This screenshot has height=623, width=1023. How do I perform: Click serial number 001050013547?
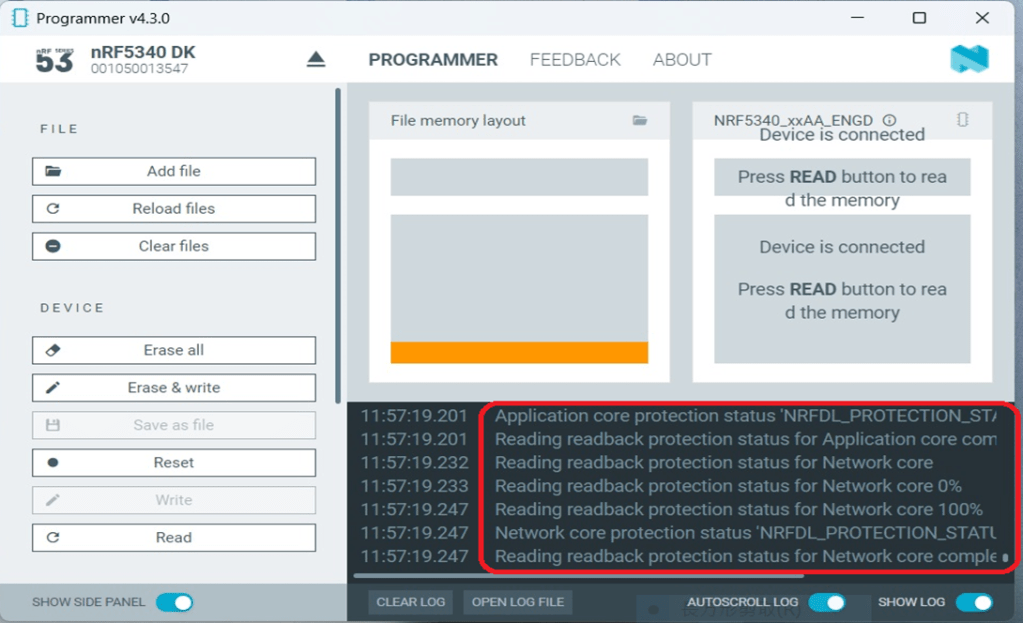(x=139, y=68)
